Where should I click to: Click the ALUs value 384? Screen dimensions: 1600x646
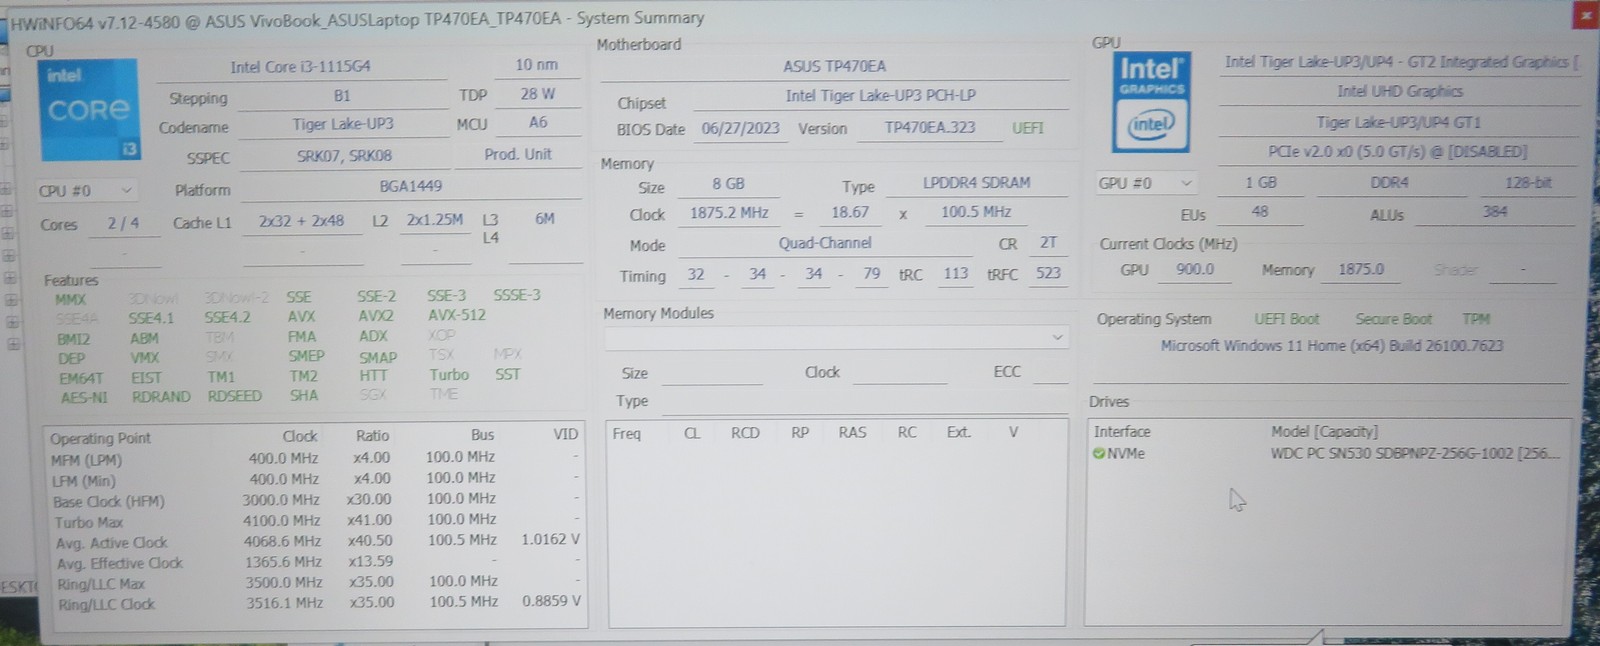pyautogui.click(x=1495, y=212)
